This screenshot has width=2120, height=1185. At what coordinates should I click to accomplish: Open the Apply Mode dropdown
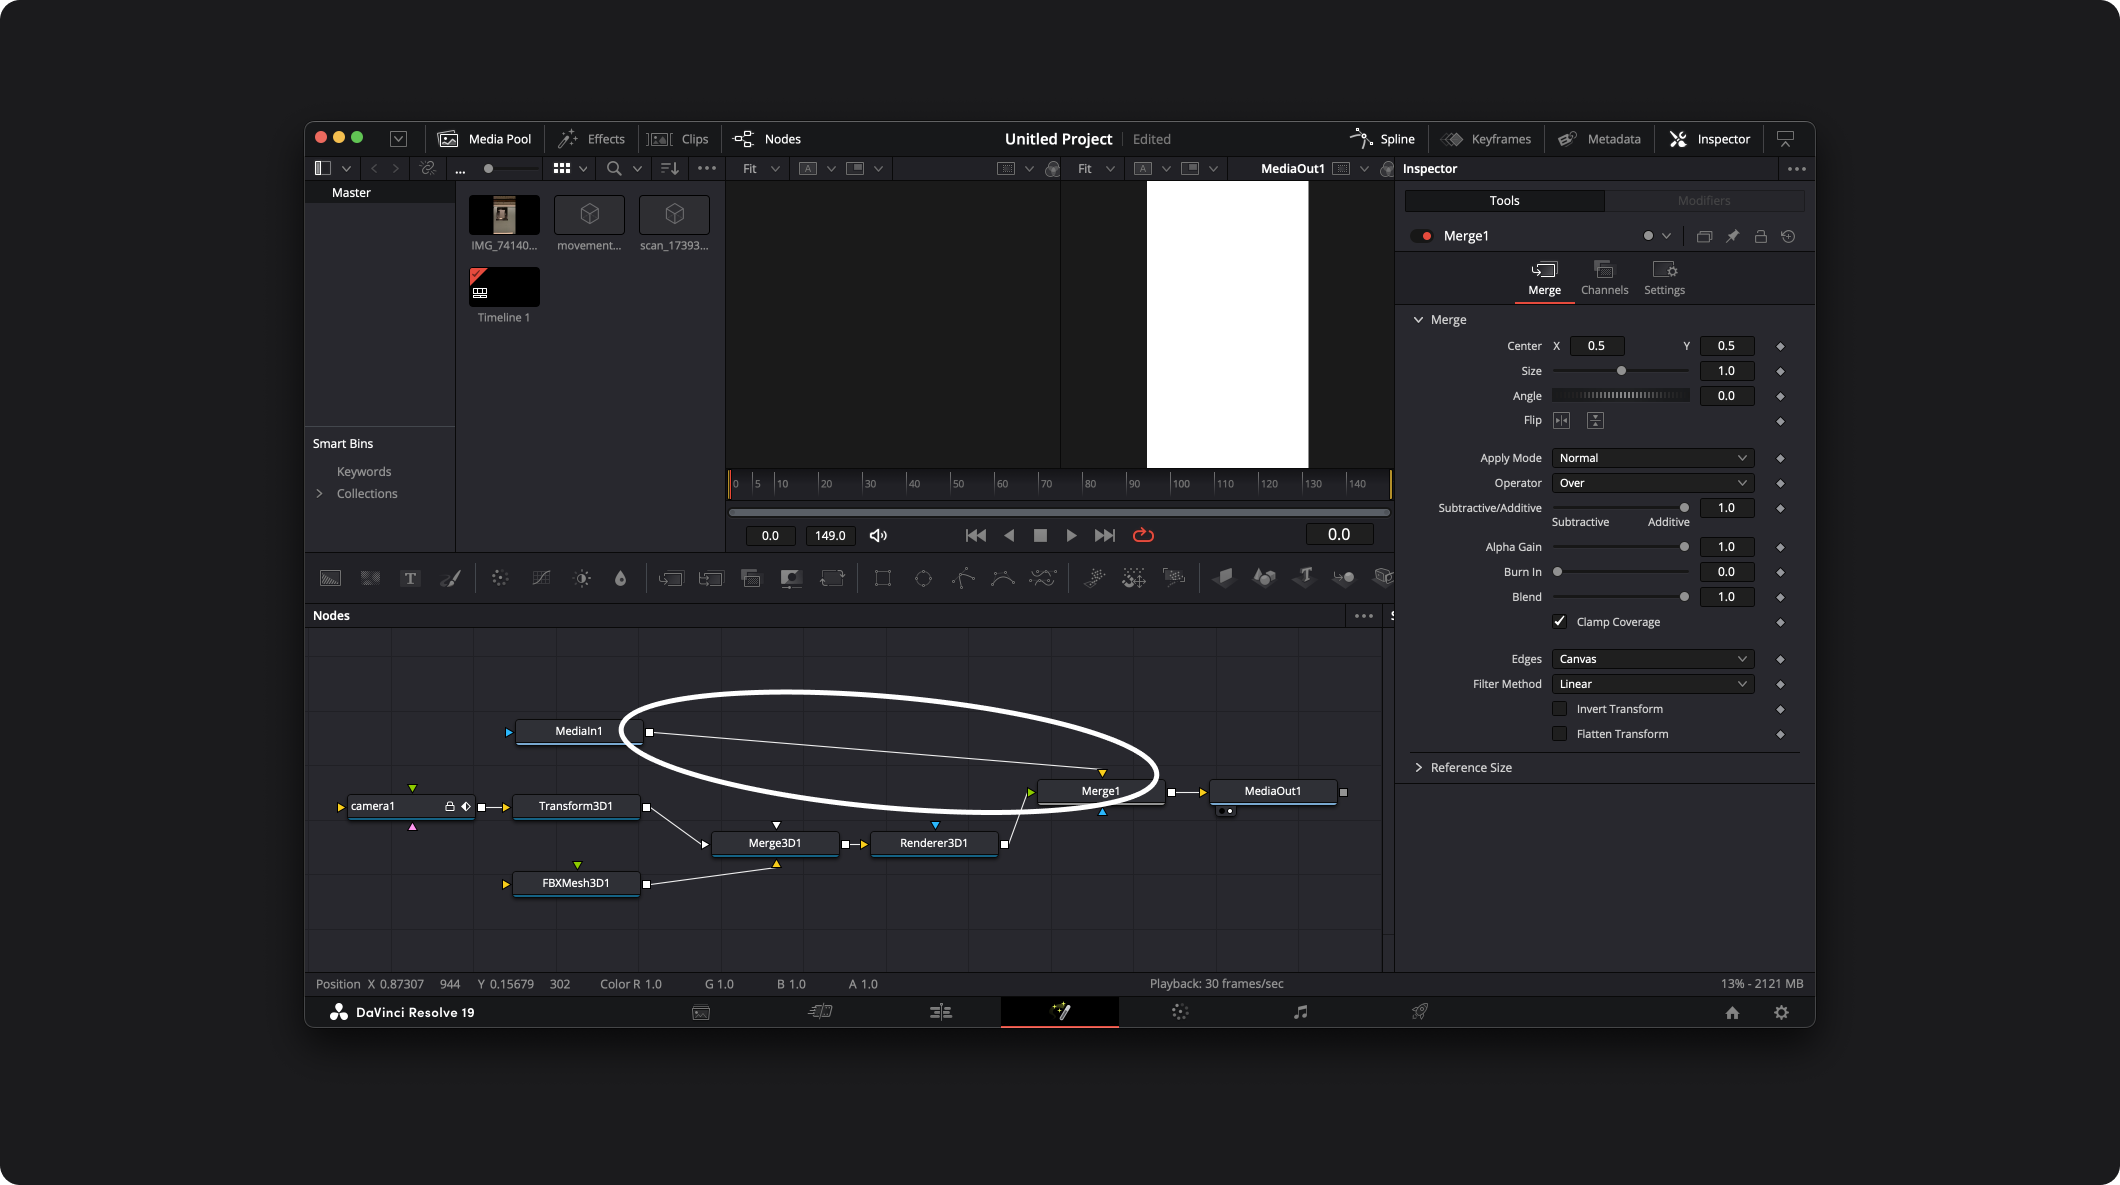(1652, 458)
